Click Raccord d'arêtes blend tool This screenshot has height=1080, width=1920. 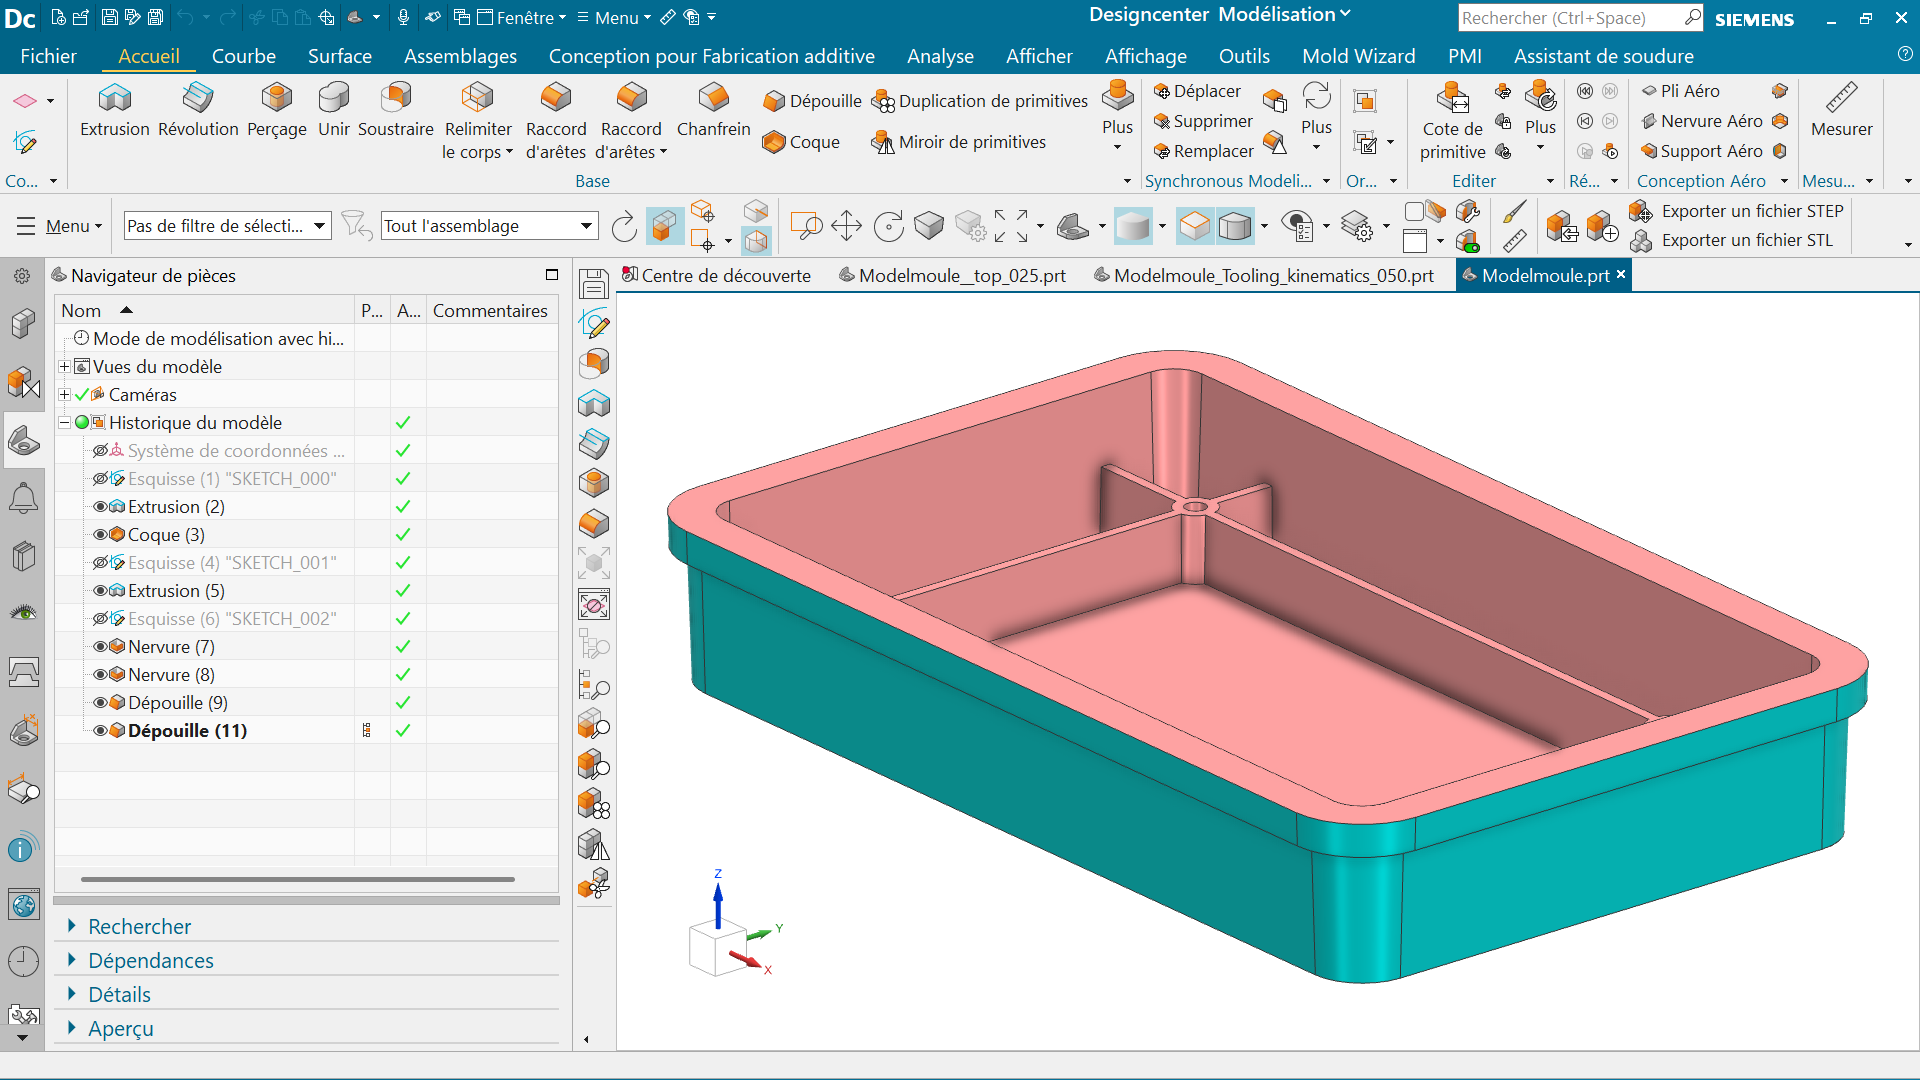coord(556,120)
